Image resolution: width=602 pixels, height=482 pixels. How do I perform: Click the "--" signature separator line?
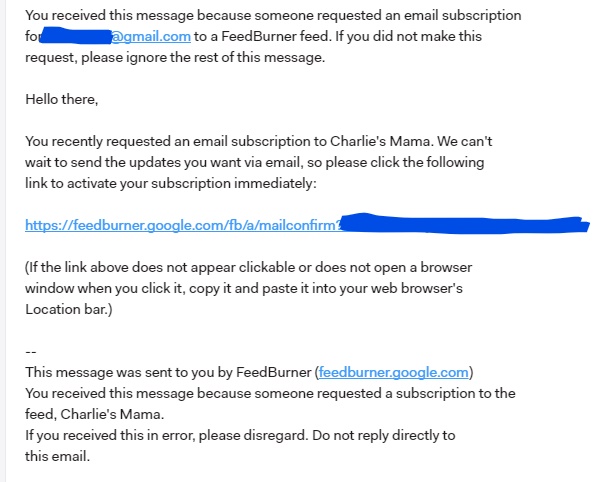pyautogui.click(x=31, y=351)
